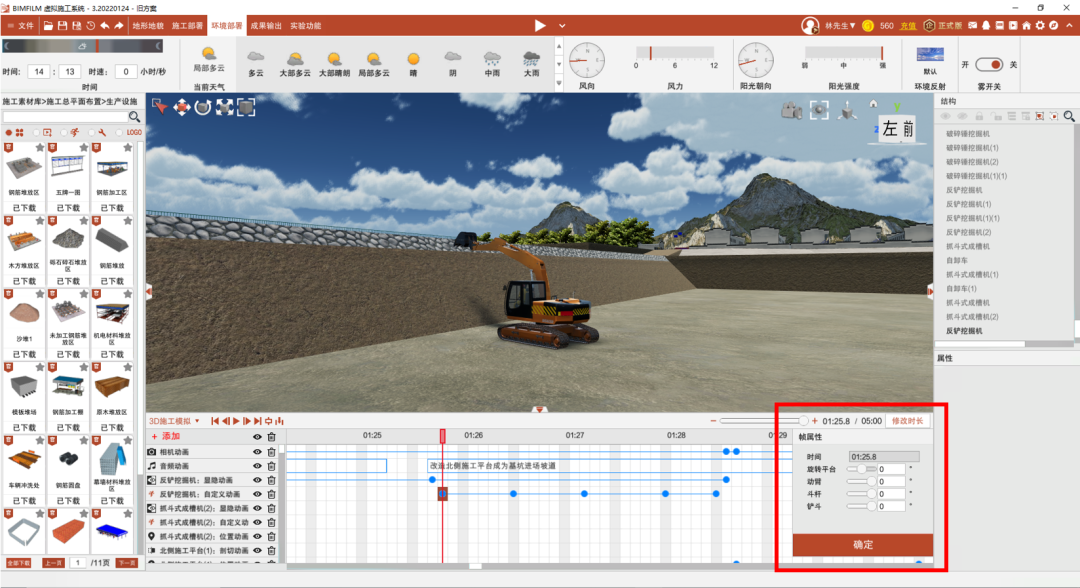Toggle the 雾开关 fog switch
This screenshot has height=588, width=1080.
(989, 65)
